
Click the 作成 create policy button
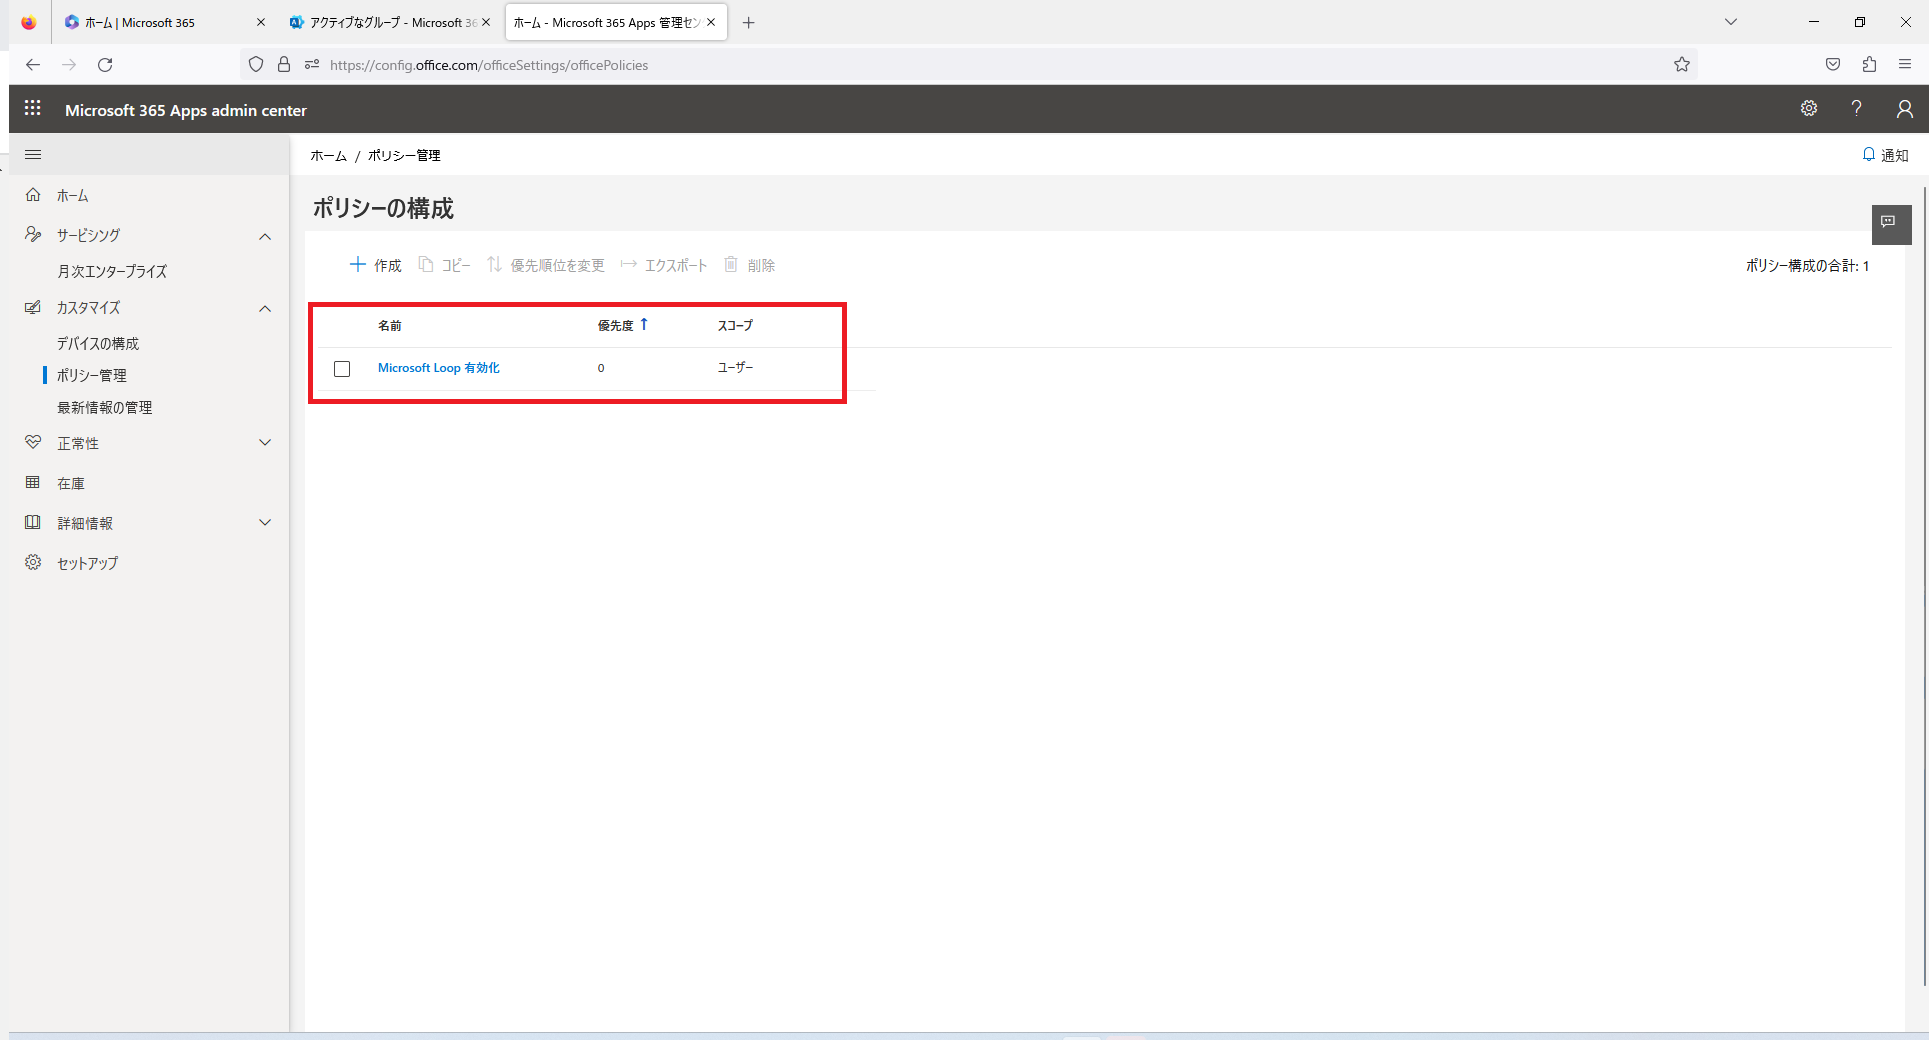(x=375, y=265)
